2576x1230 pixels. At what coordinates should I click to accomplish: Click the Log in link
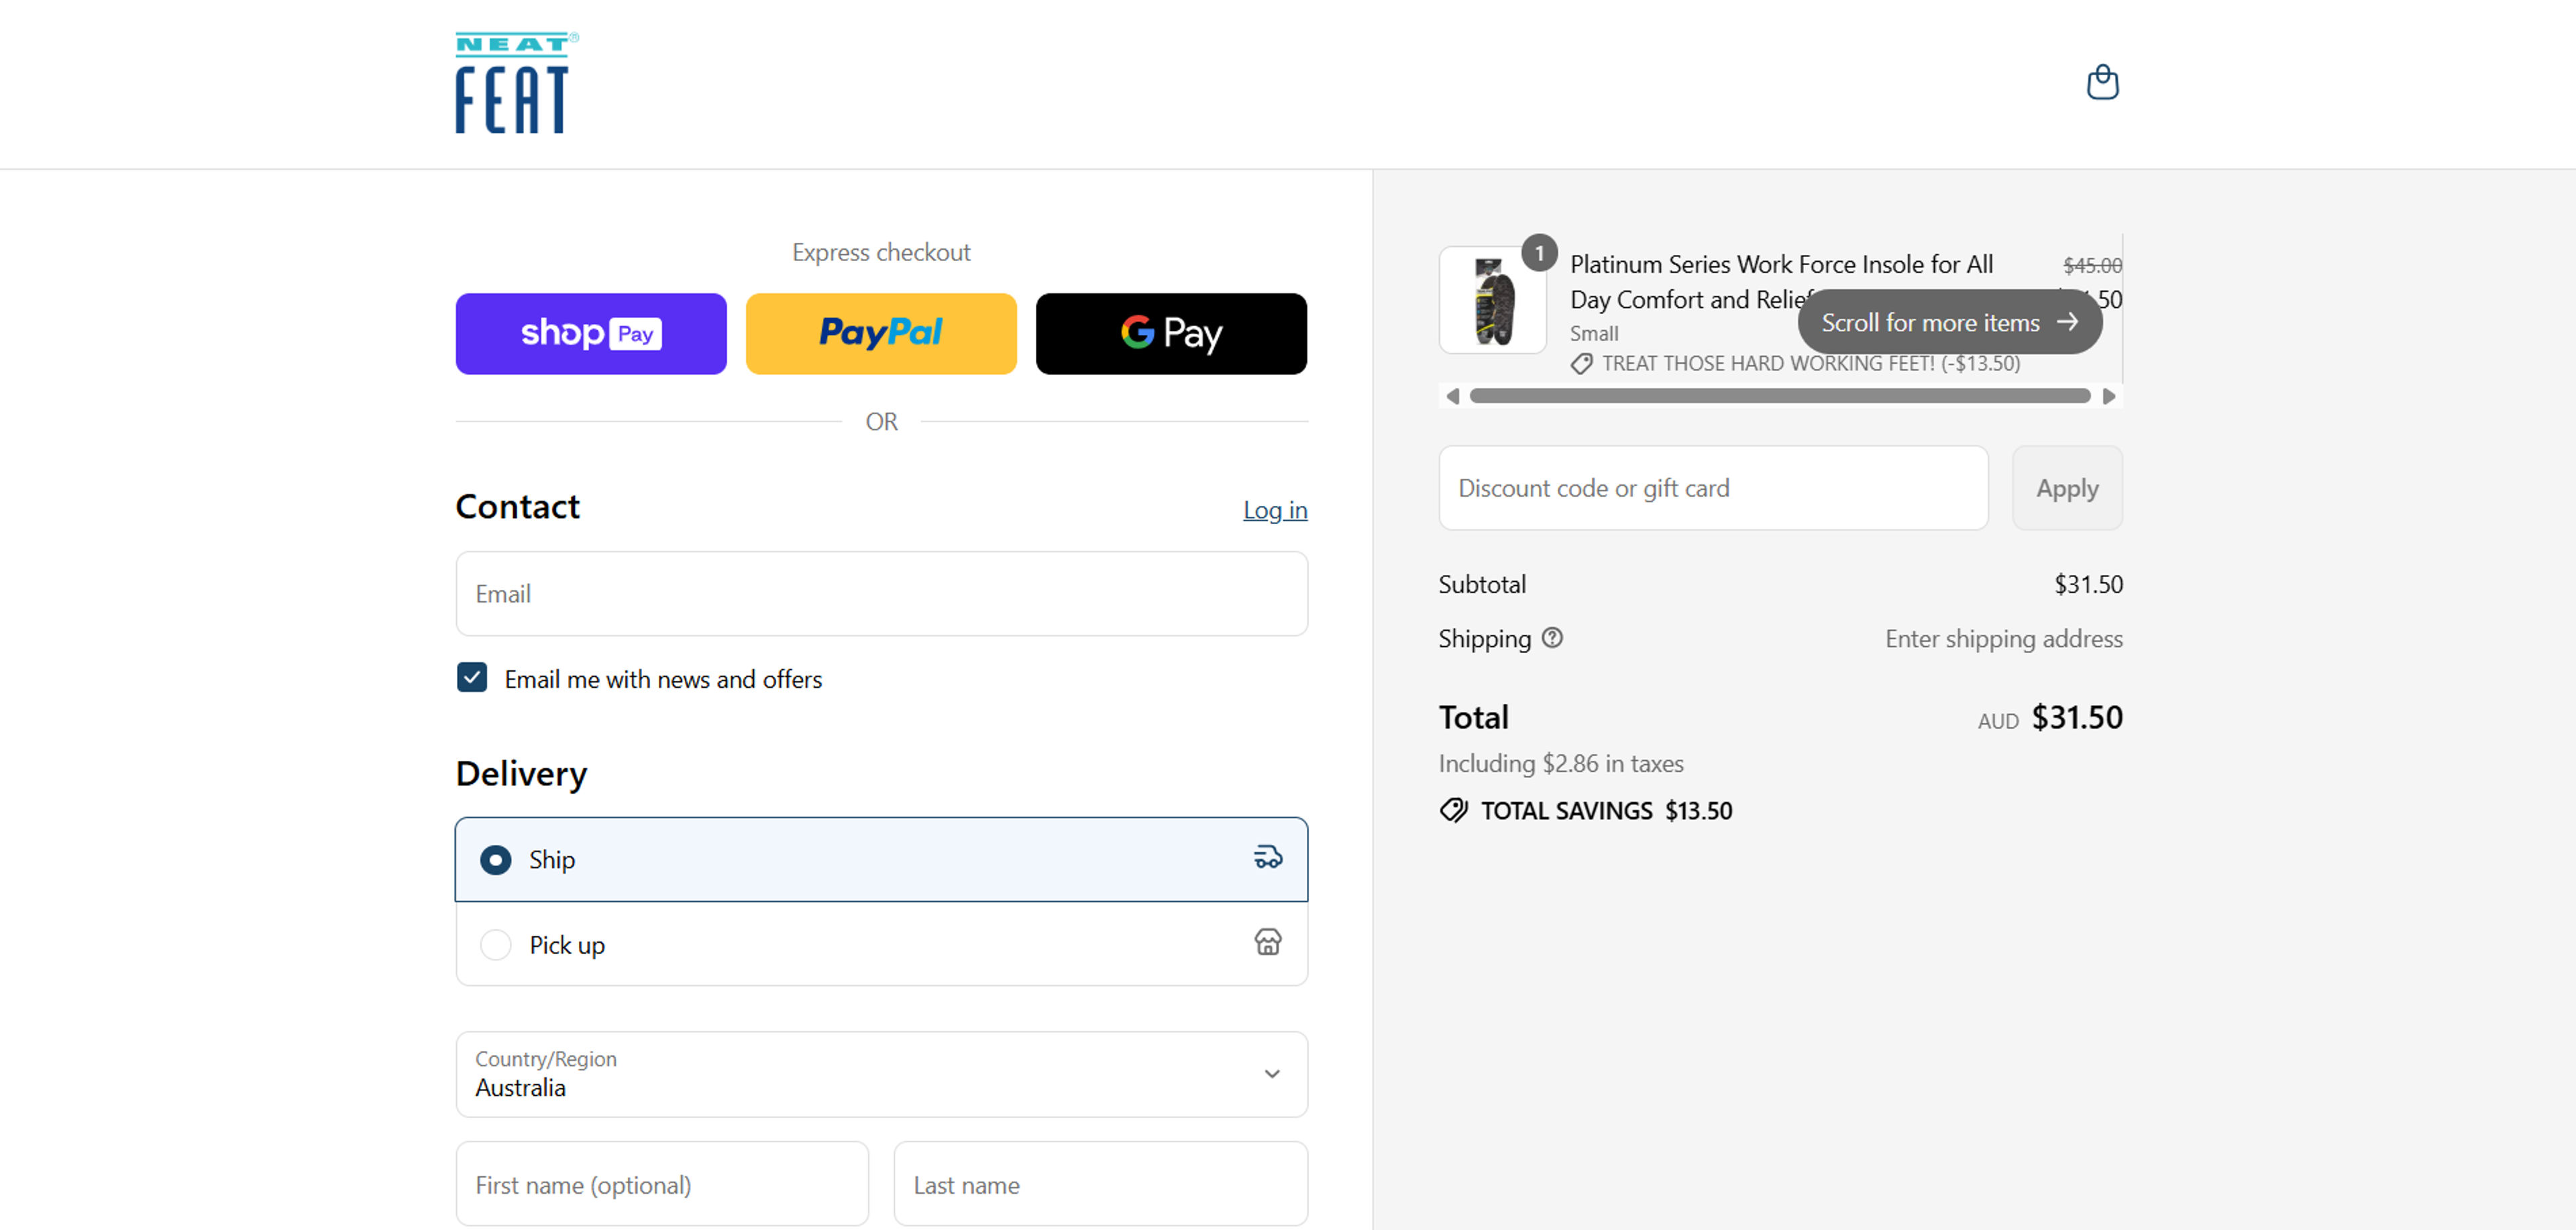tap(1275, 511)
